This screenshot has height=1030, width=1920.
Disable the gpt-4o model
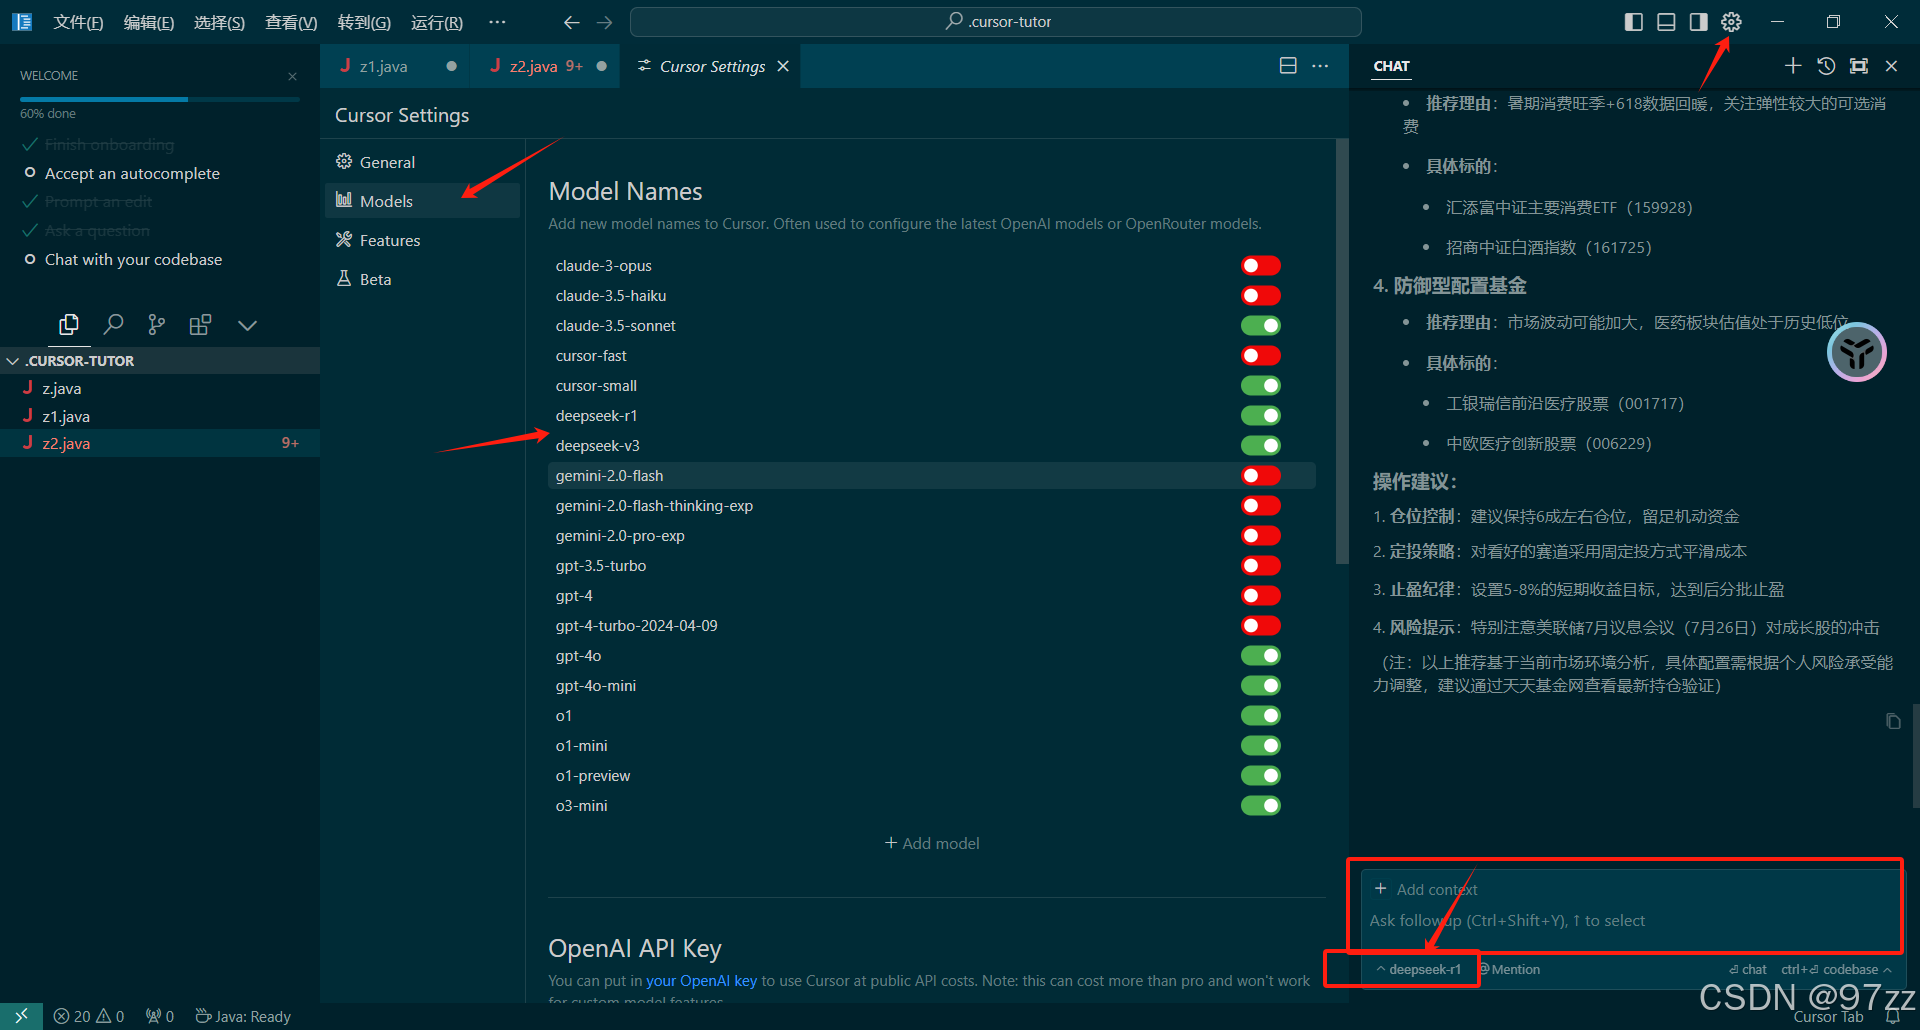click(x=1261, y=655)
